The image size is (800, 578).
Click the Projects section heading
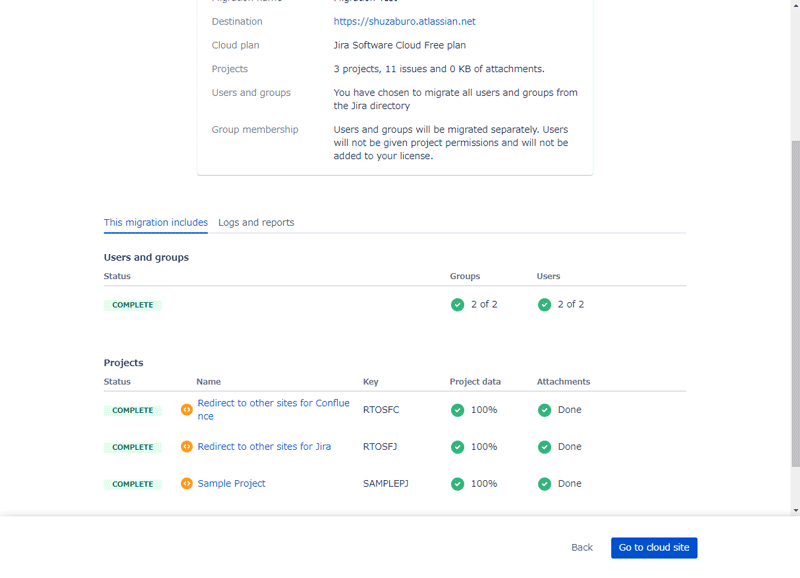click(123, 363)
